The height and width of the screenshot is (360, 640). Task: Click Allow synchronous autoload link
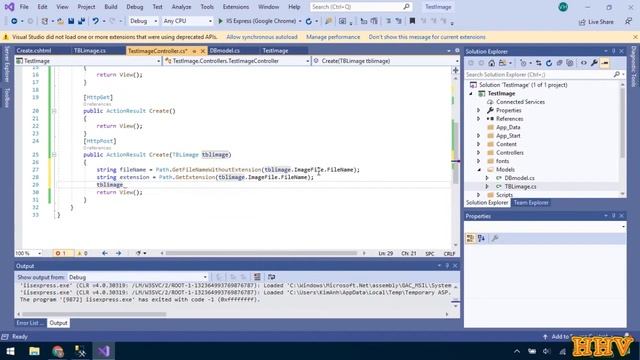[262, 37]
